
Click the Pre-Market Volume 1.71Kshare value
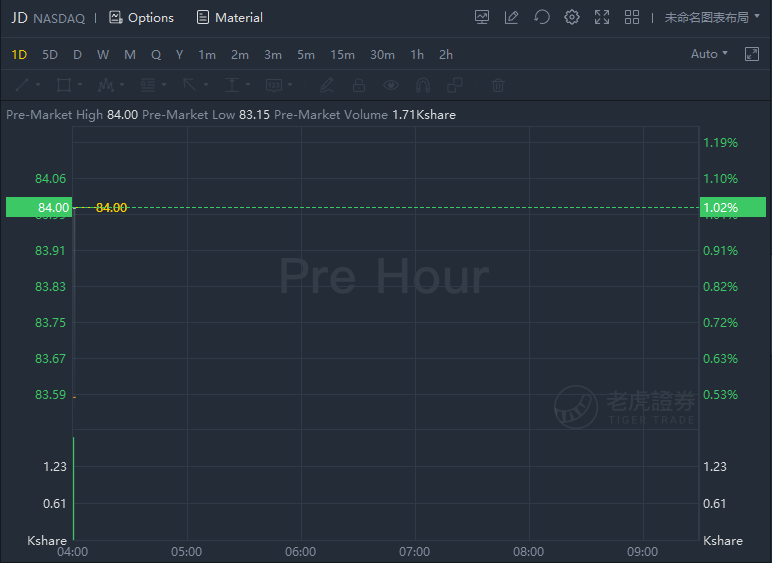click(424, 115)
